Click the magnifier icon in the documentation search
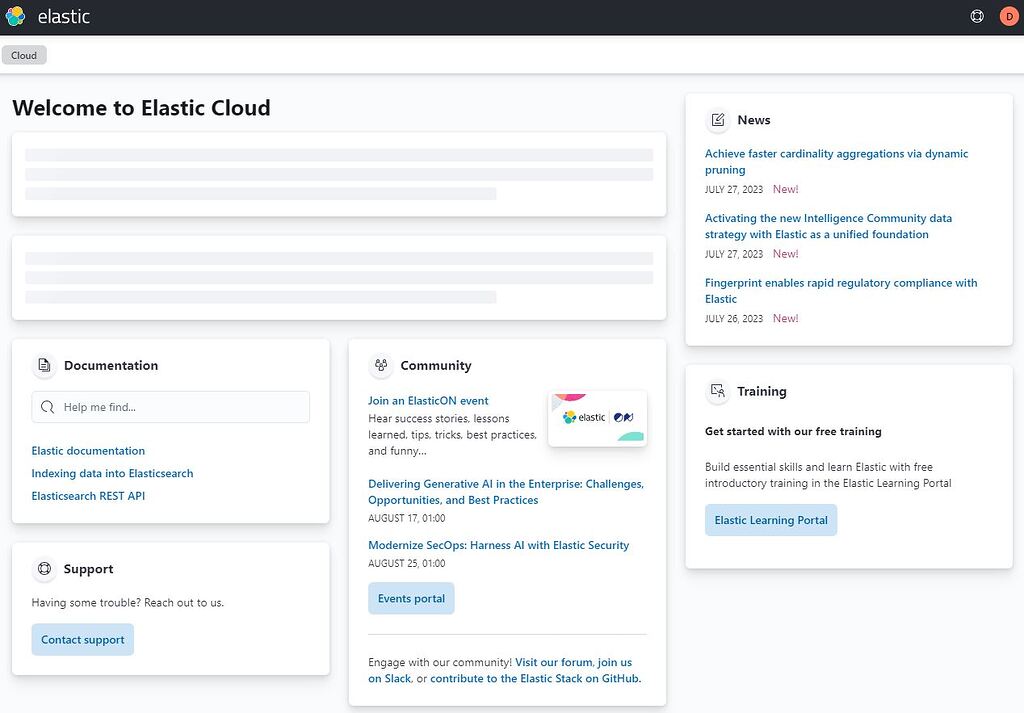Image resolution: width=1024 pixels, height=713 pixels. point(48,407)
